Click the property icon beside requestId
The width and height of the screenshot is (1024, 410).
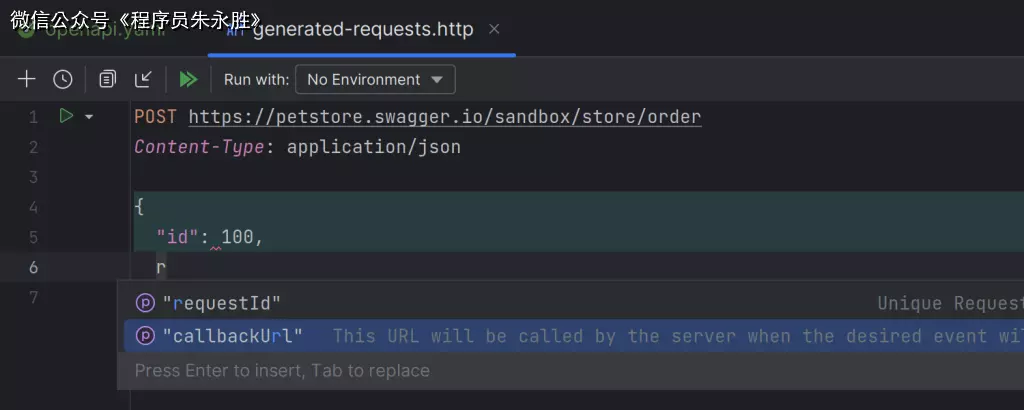click(x=145, y=303)
